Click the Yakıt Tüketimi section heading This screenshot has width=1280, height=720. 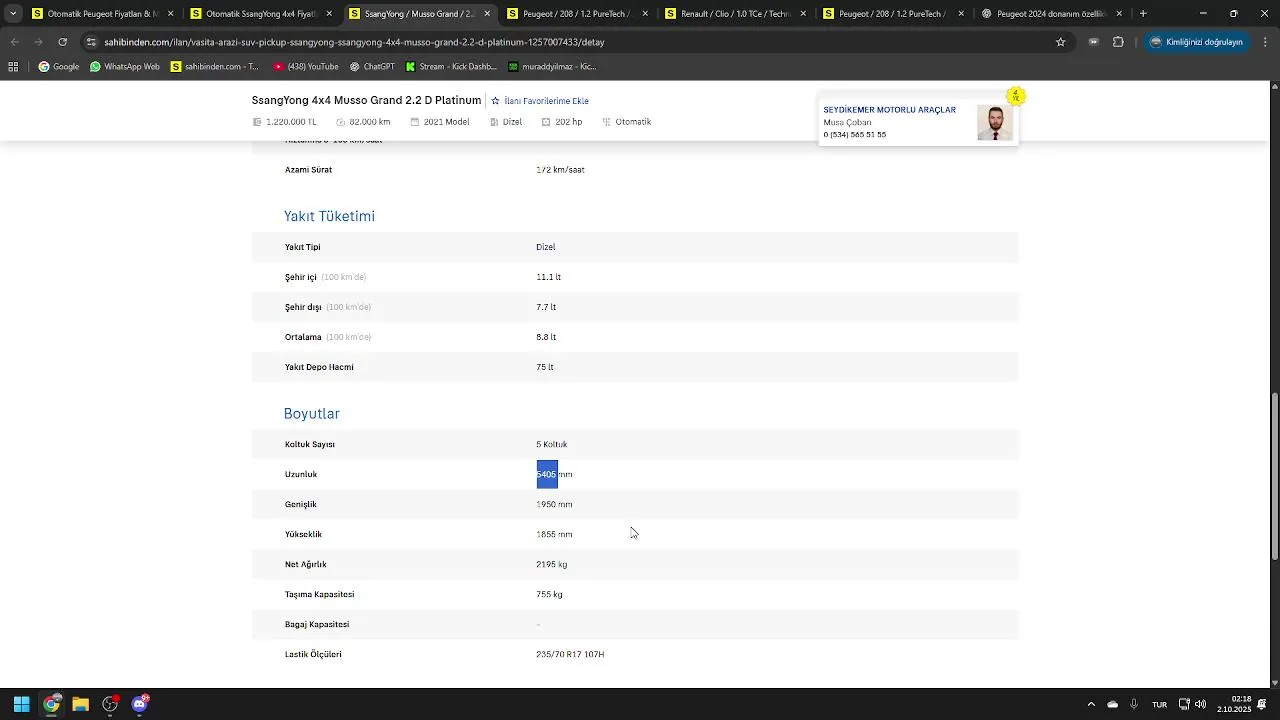pyautogui.click(x=329, y=216)
